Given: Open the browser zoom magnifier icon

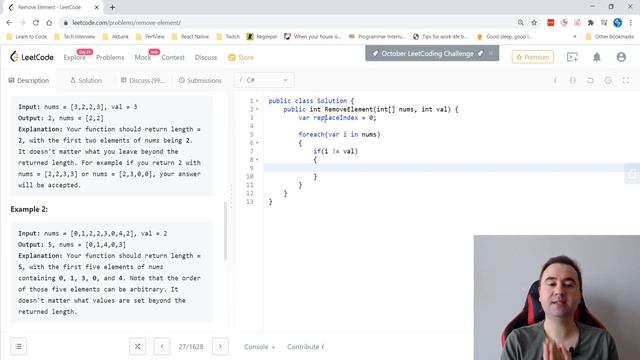Looking at the screenshot, I should tap(520, 23).
